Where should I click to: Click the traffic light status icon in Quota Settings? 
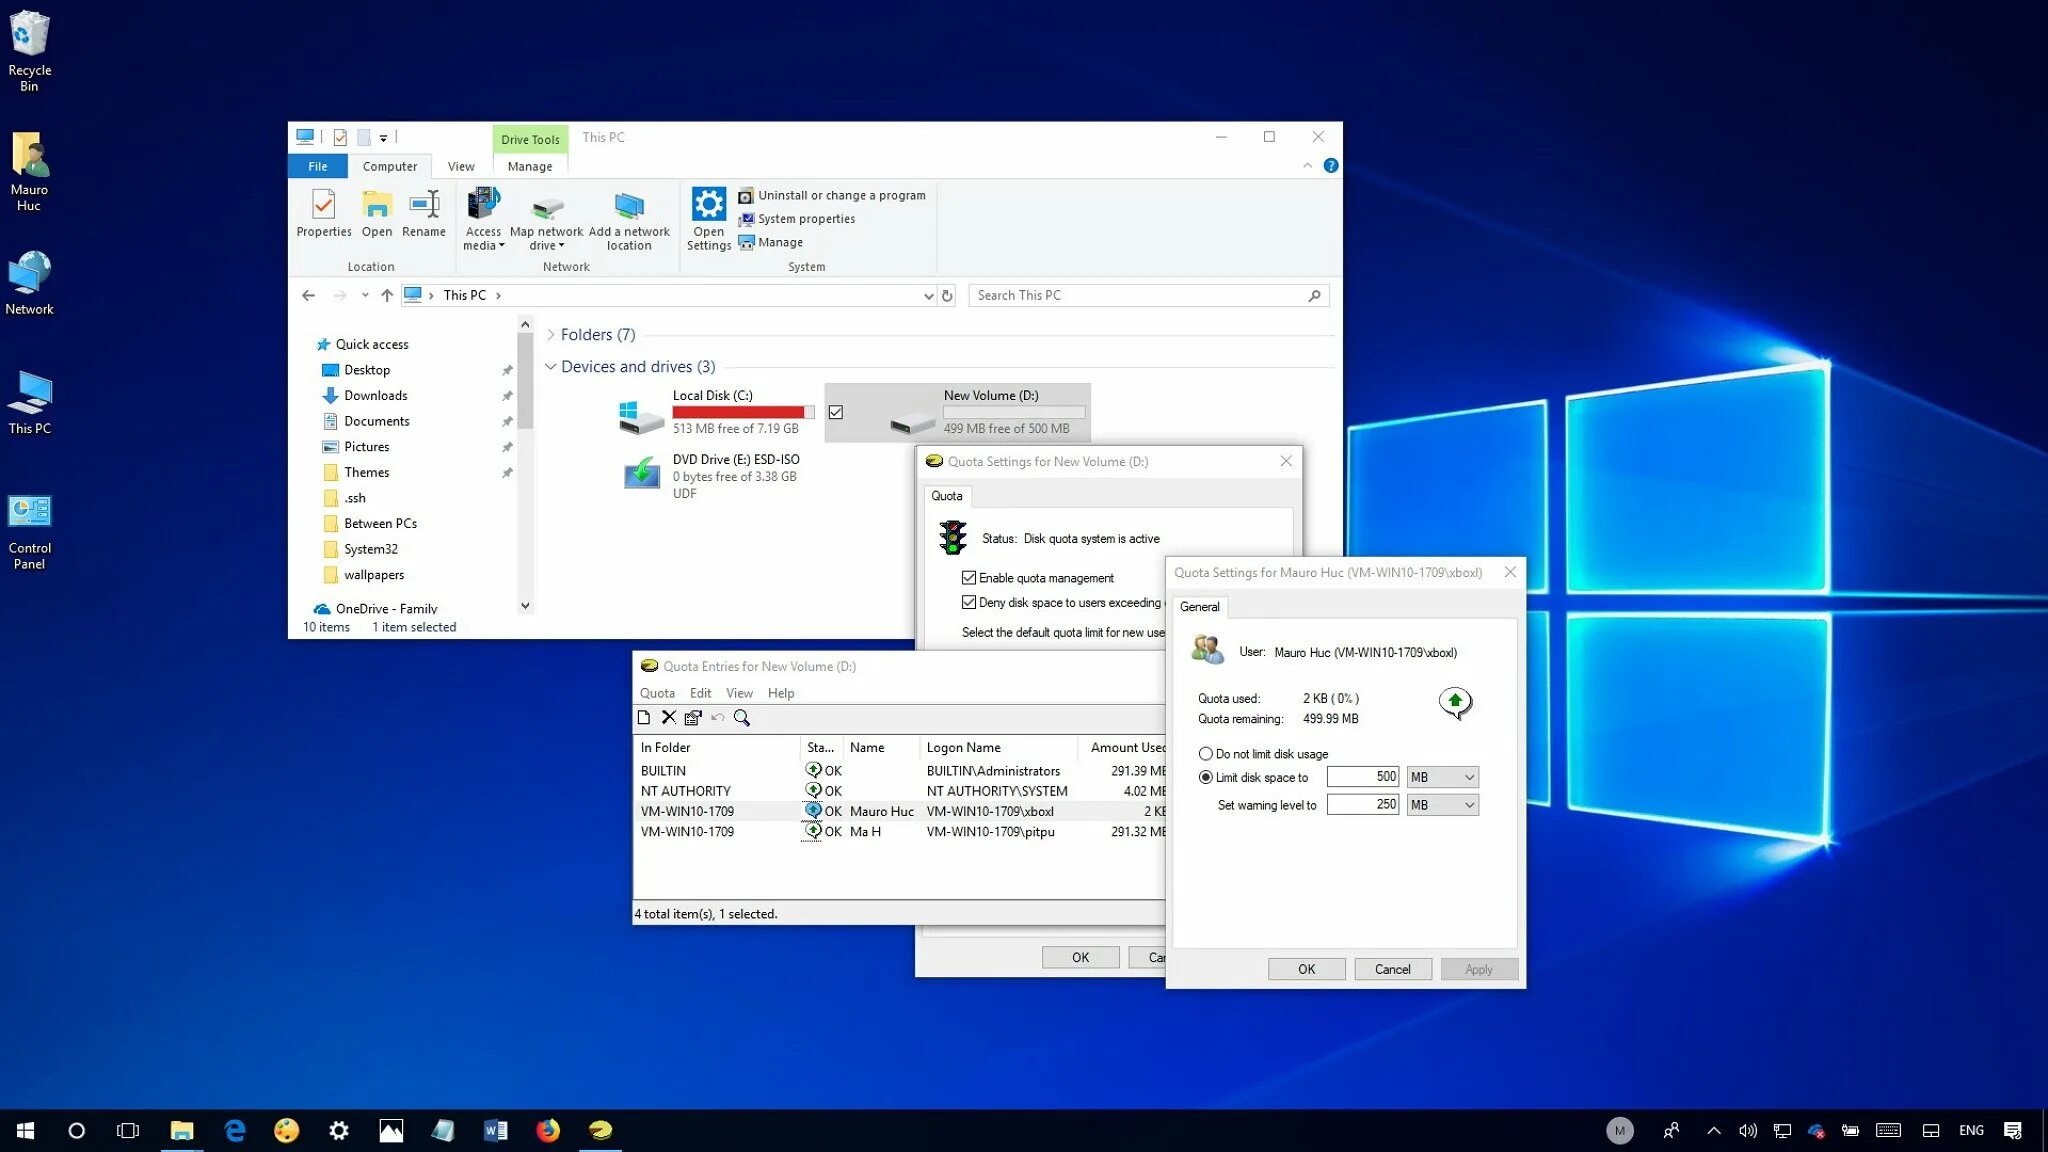click(951, 537)
